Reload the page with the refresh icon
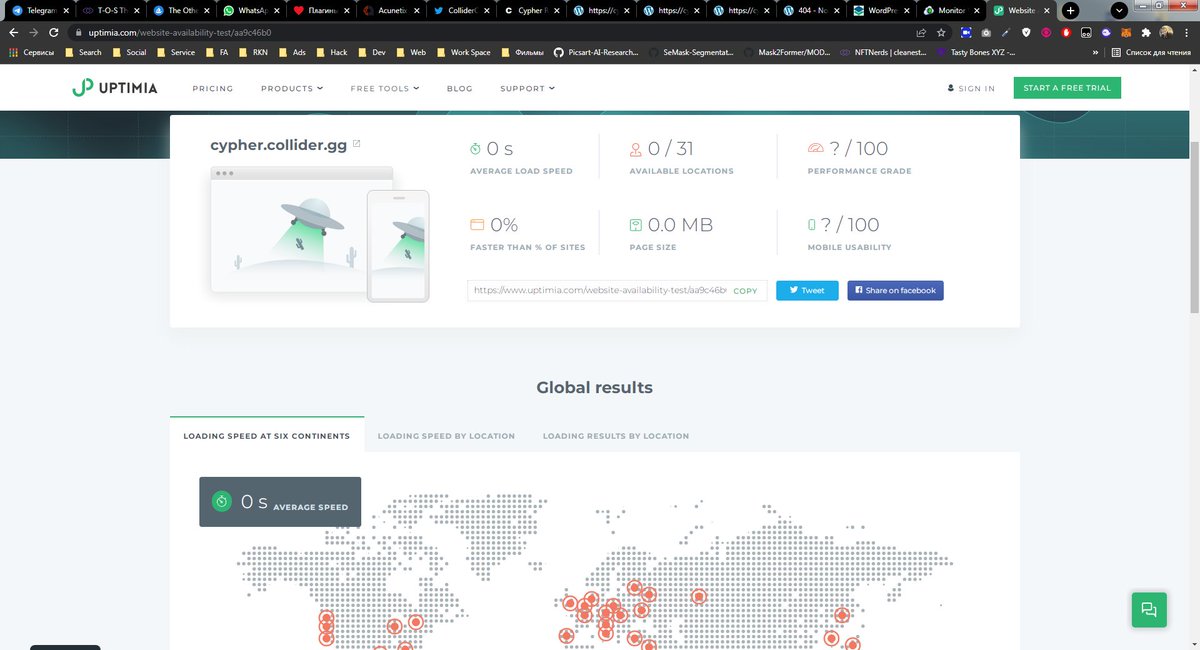Screen dimensions: 1200x650 point(54,32)
